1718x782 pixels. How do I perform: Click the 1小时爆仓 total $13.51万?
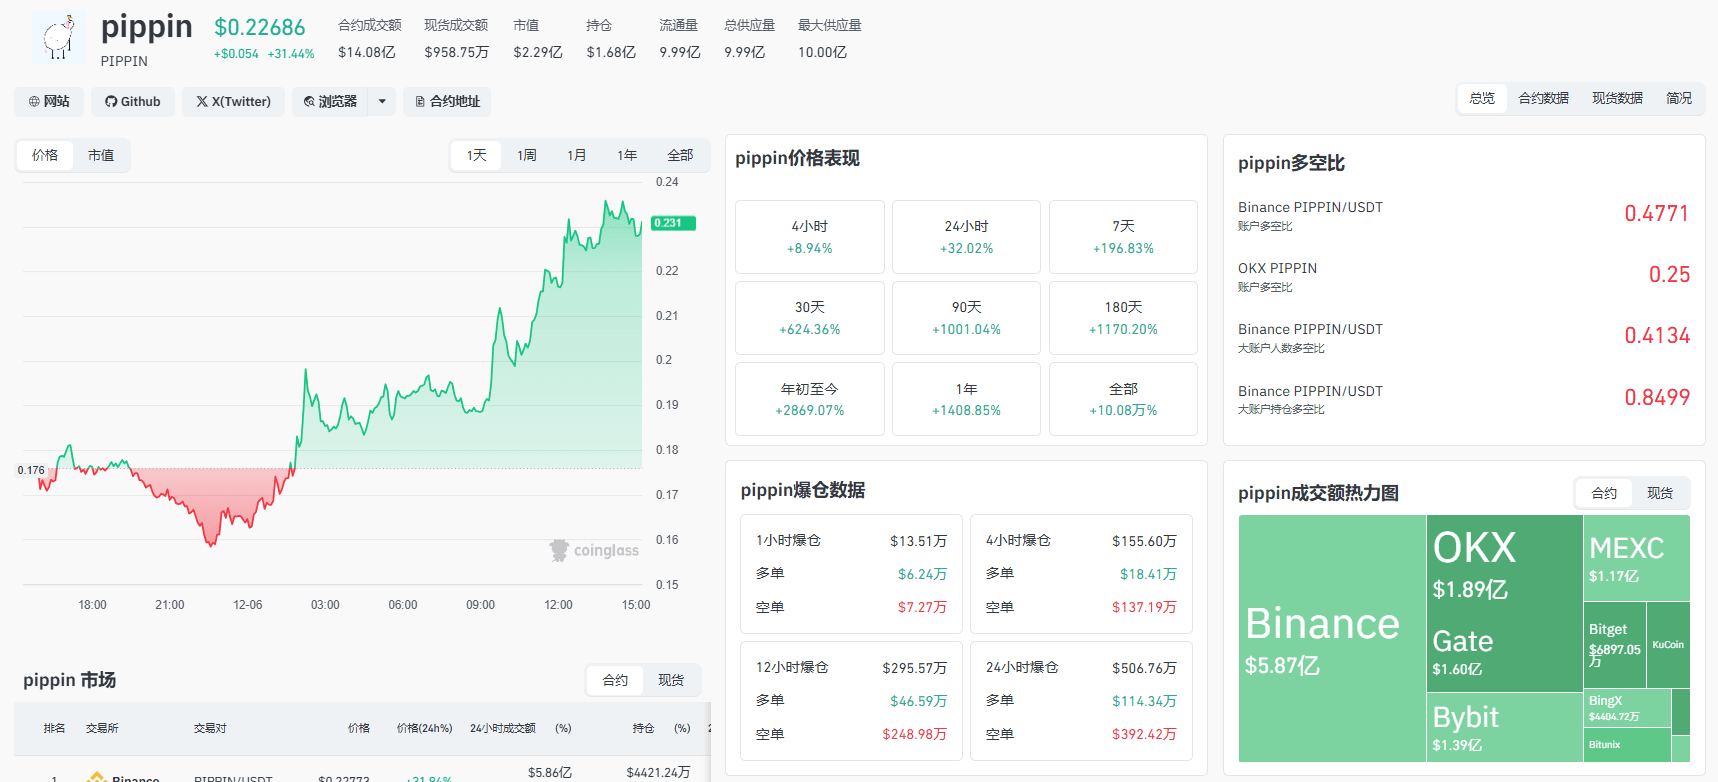pos(918,541)
